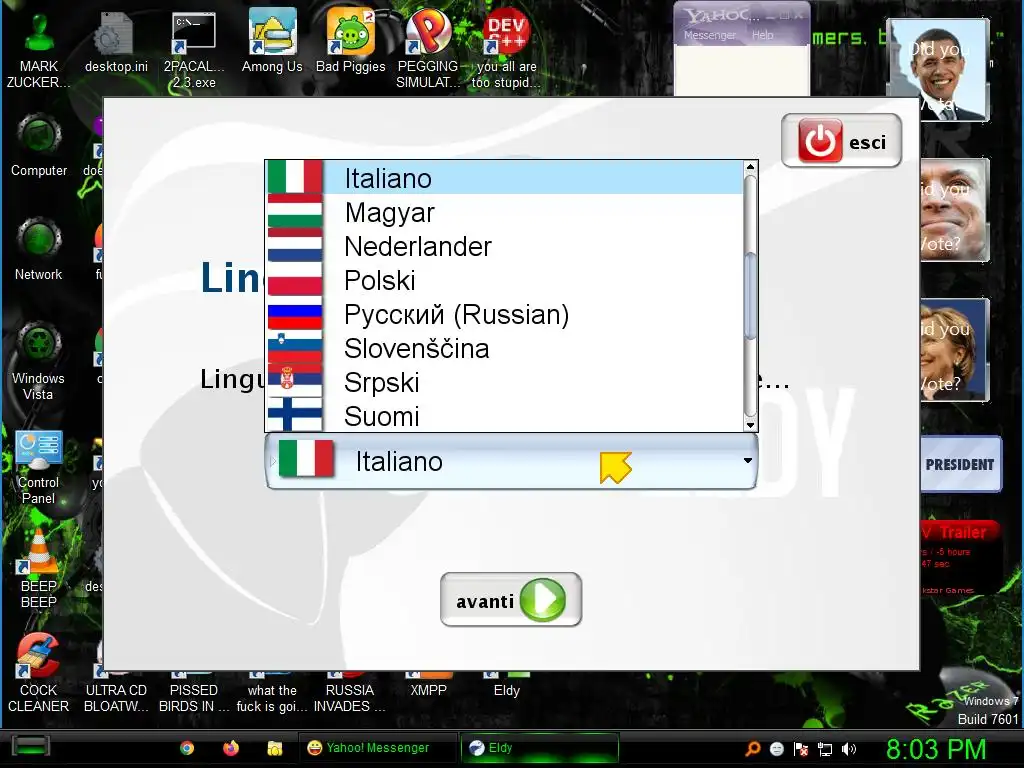
Task: Click the PRESIDENT button on sidebar gadget
Action: pos(959,464)
